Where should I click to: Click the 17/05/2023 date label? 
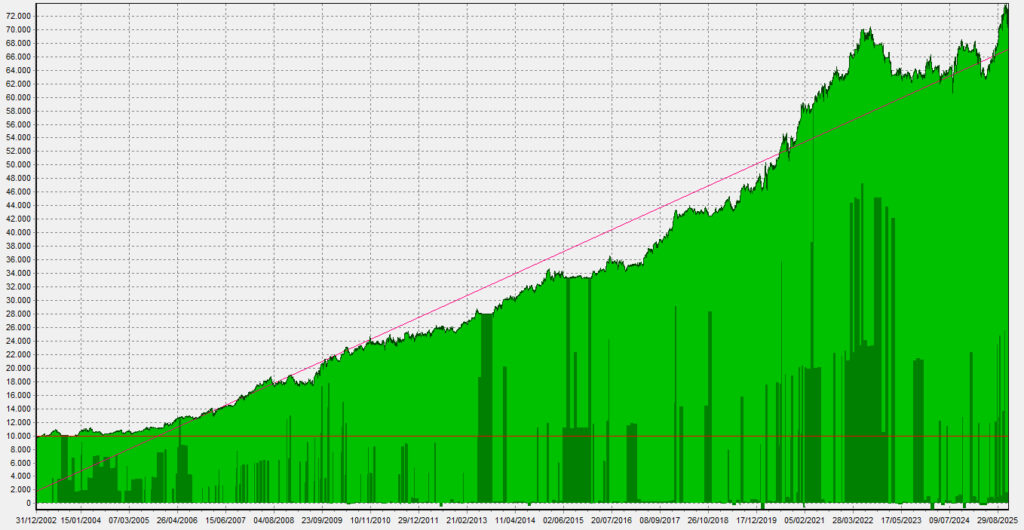[902, 521]
